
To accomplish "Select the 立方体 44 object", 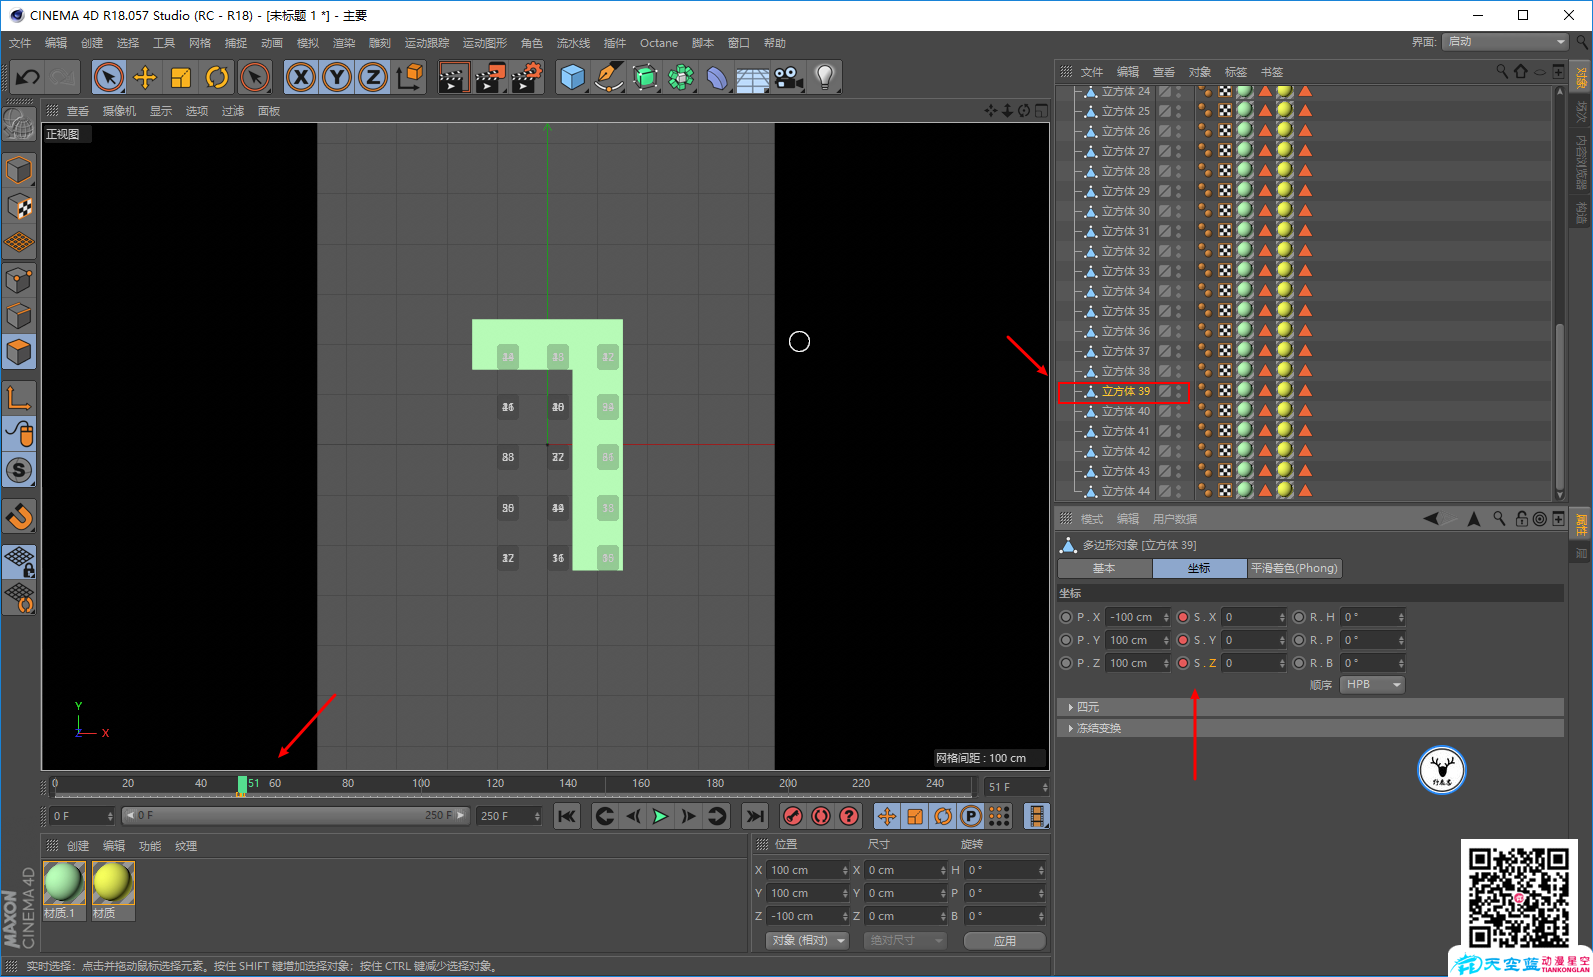I will tap(1126, 491).
